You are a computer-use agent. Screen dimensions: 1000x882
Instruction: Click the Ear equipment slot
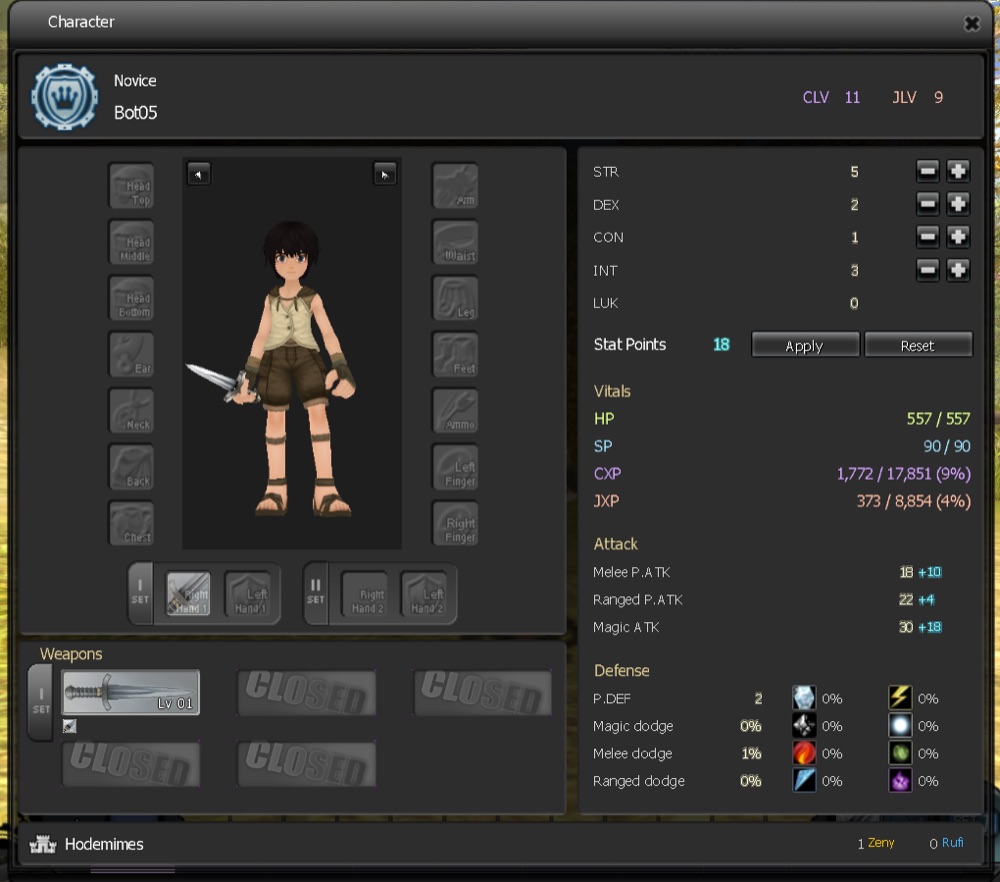(x=131, y=355)
